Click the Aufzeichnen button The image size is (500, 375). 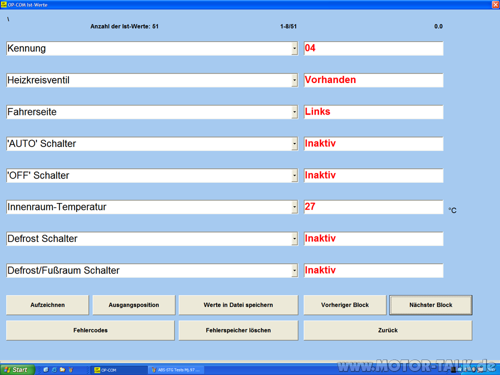tap(47, 305)
